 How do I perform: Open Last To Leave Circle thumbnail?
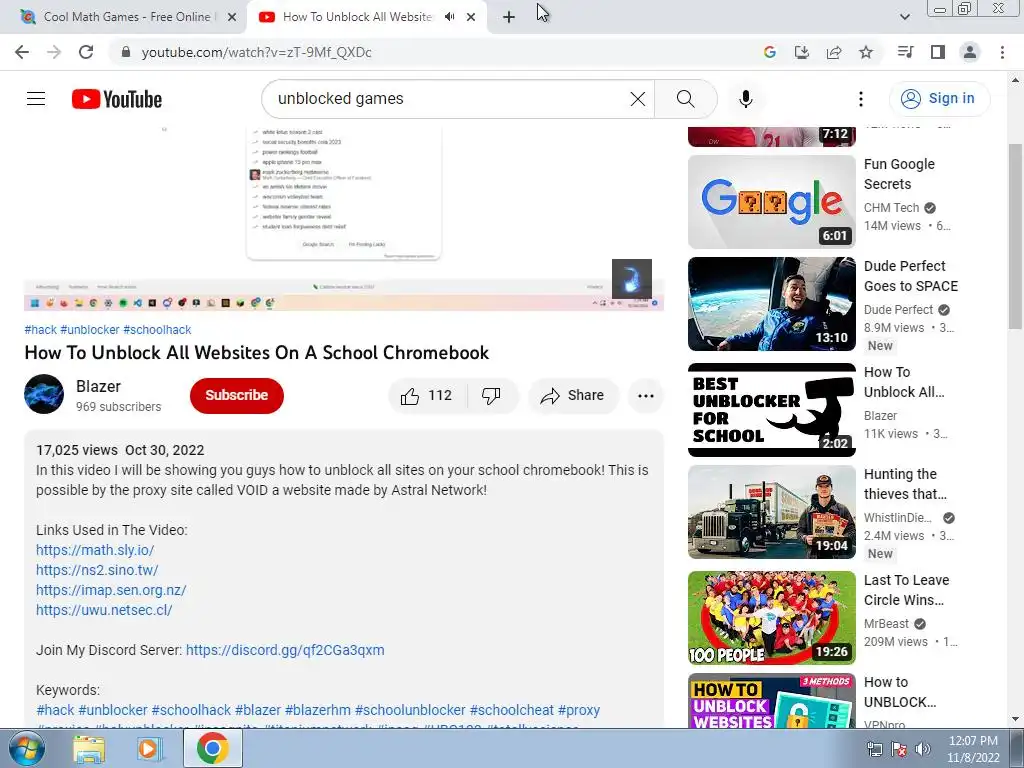pos(771,618)
